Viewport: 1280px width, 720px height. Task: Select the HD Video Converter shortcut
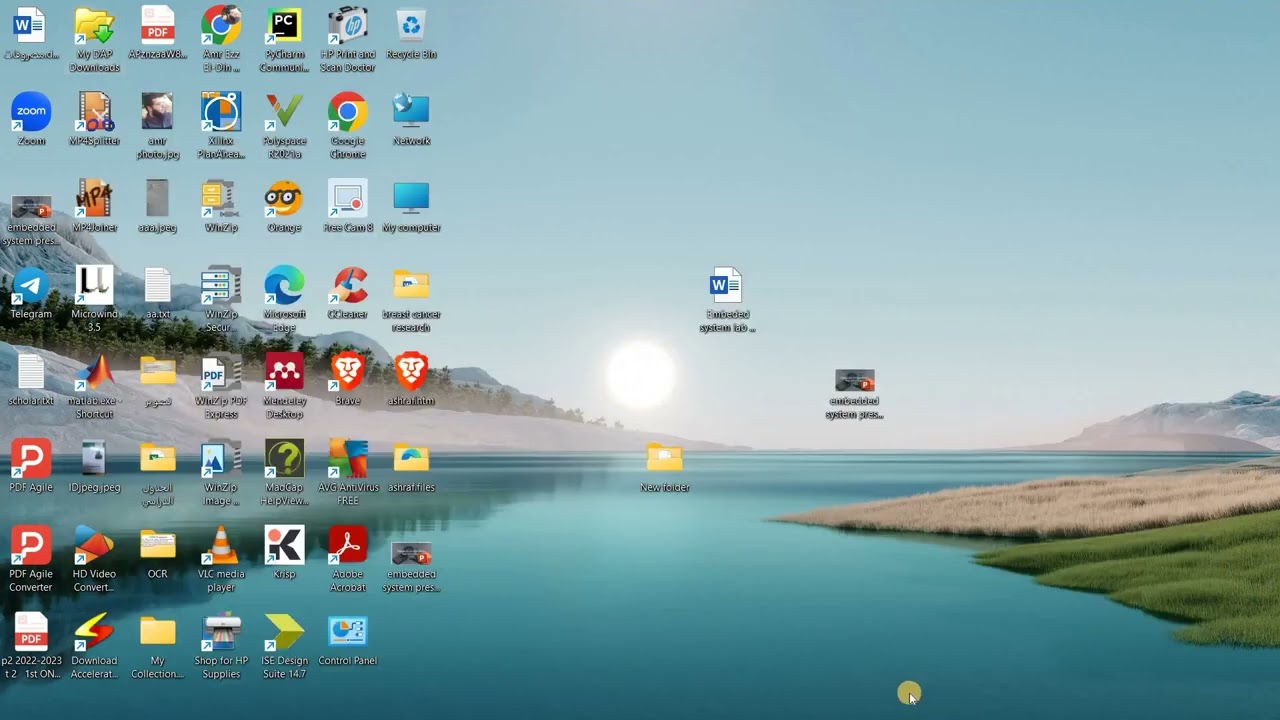(x=94, y=560)
